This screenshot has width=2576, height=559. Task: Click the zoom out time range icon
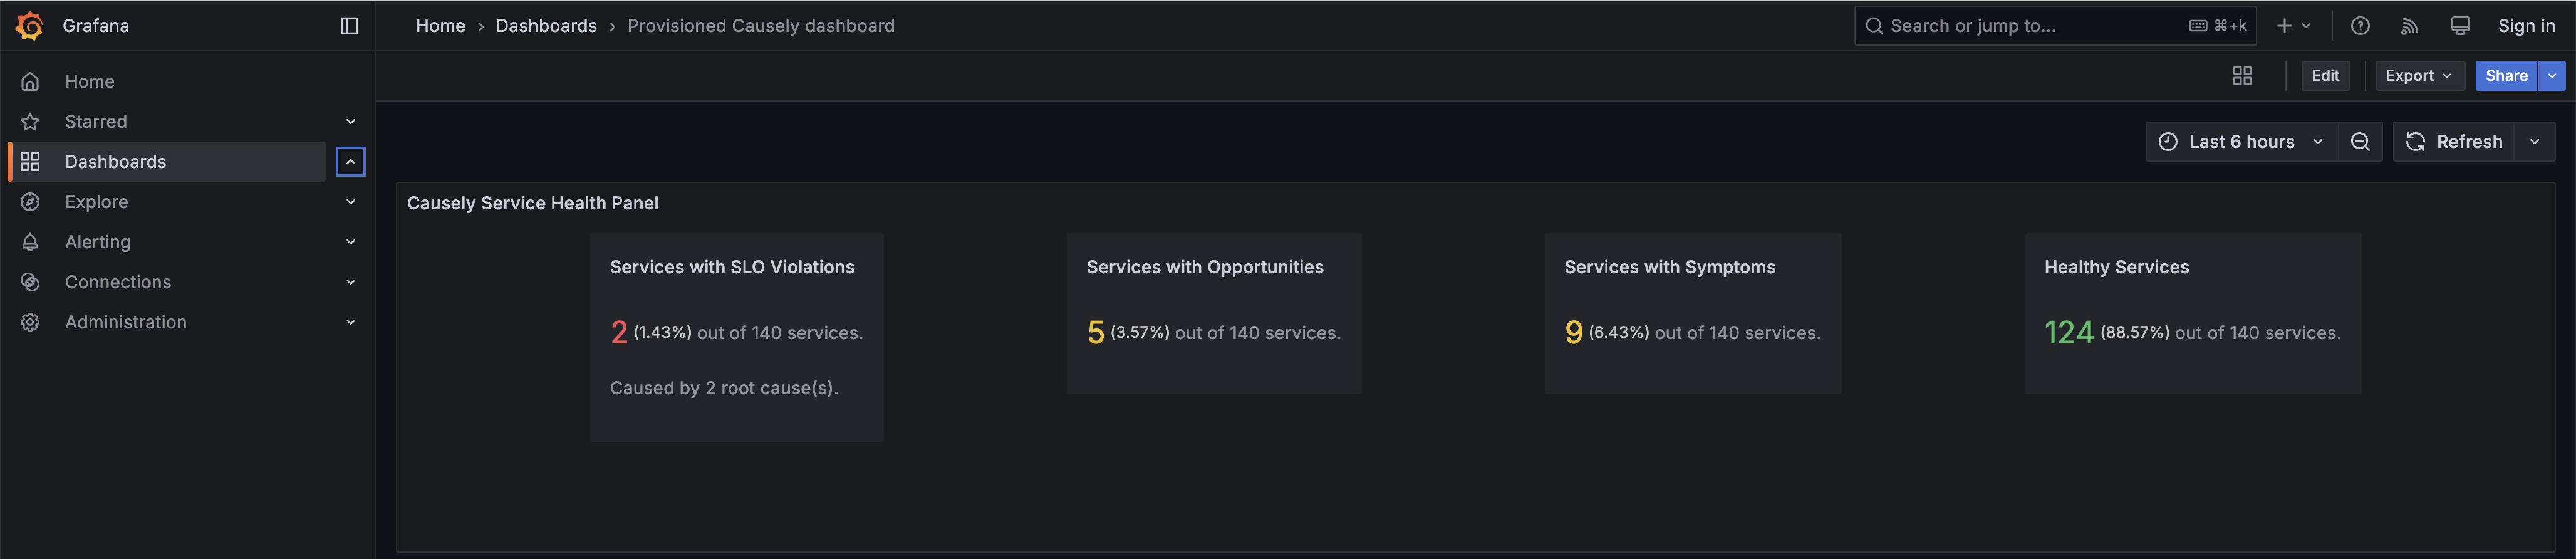tap(2361, 141)
